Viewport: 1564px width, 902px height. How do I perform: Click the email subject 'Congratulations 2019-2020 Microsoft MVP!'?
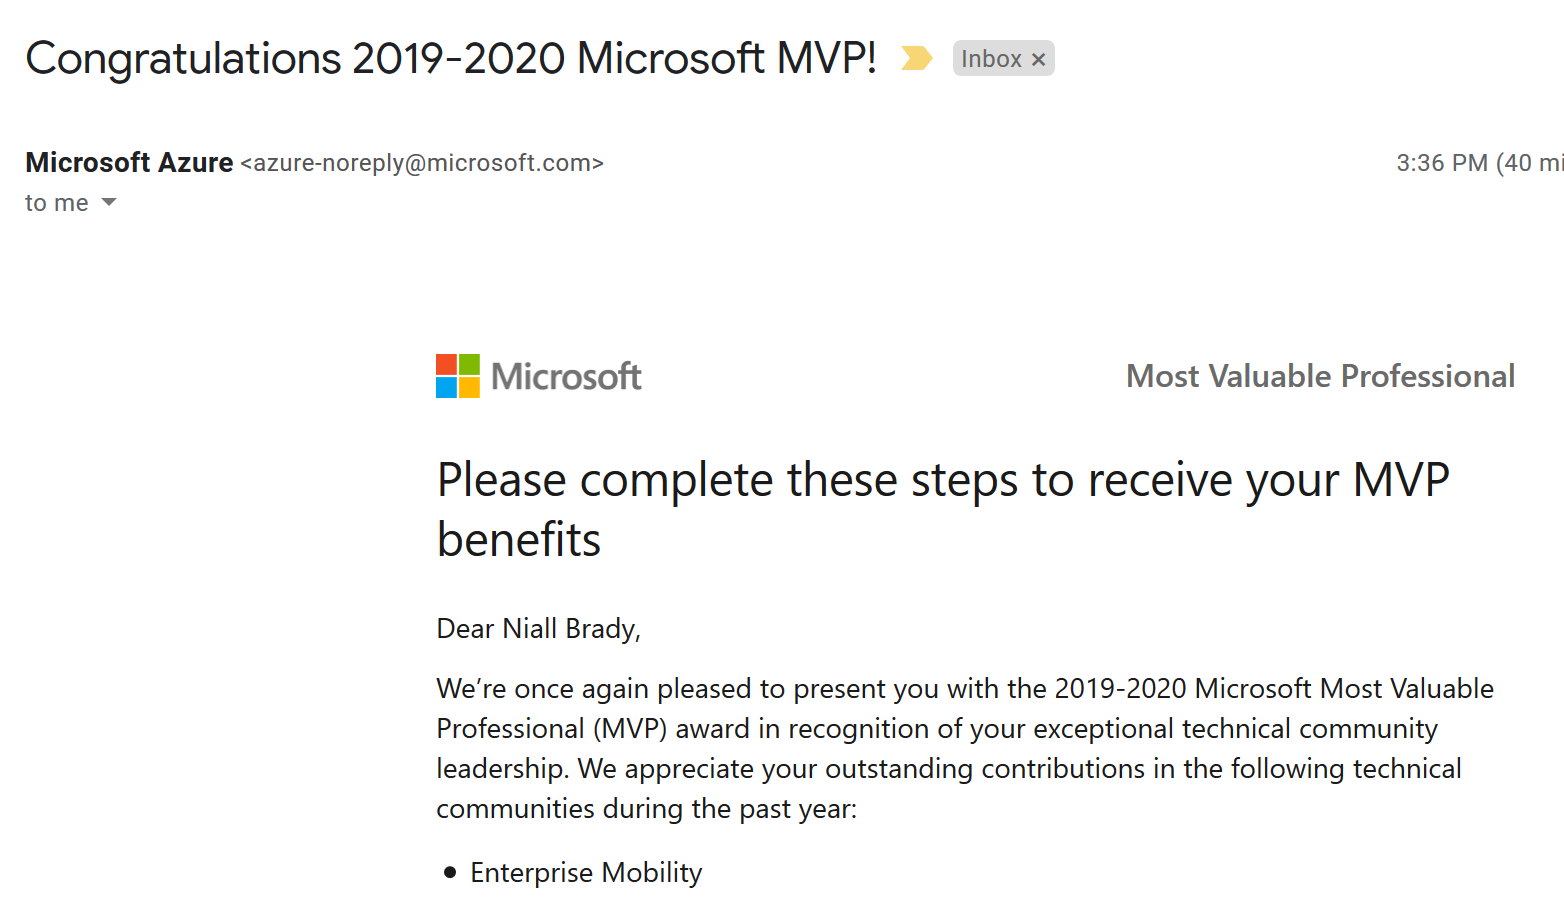coord(451,58)
